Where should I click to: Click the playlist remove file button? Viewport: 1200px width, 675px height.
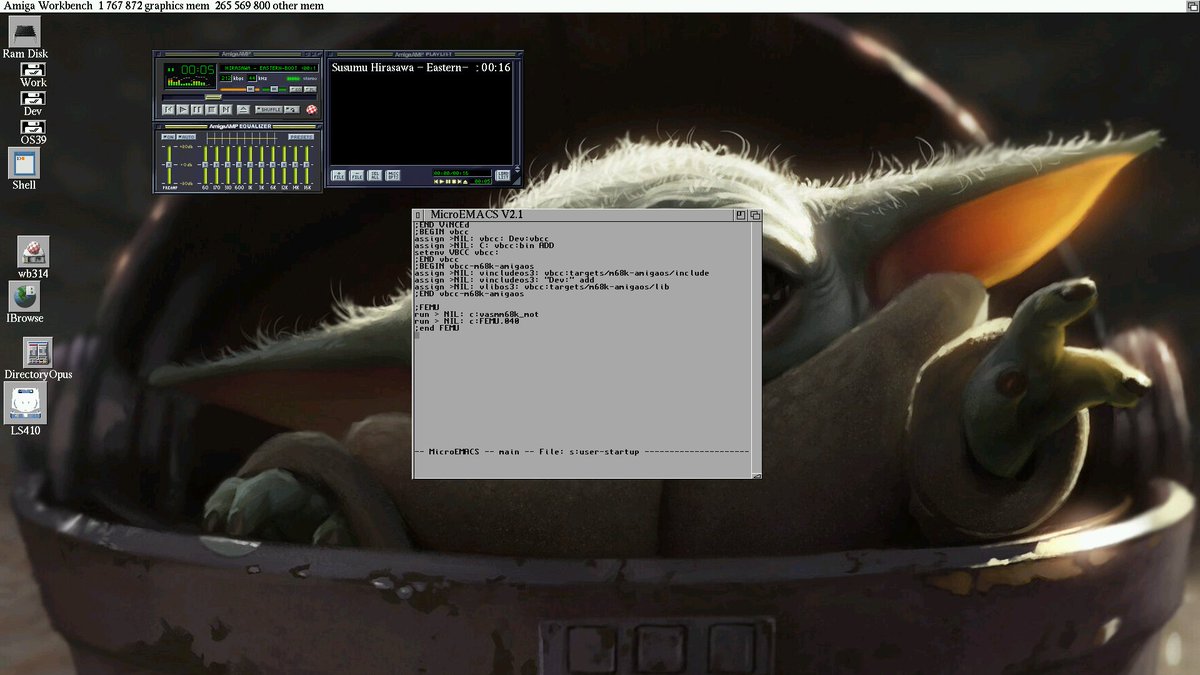coord(357,175)
